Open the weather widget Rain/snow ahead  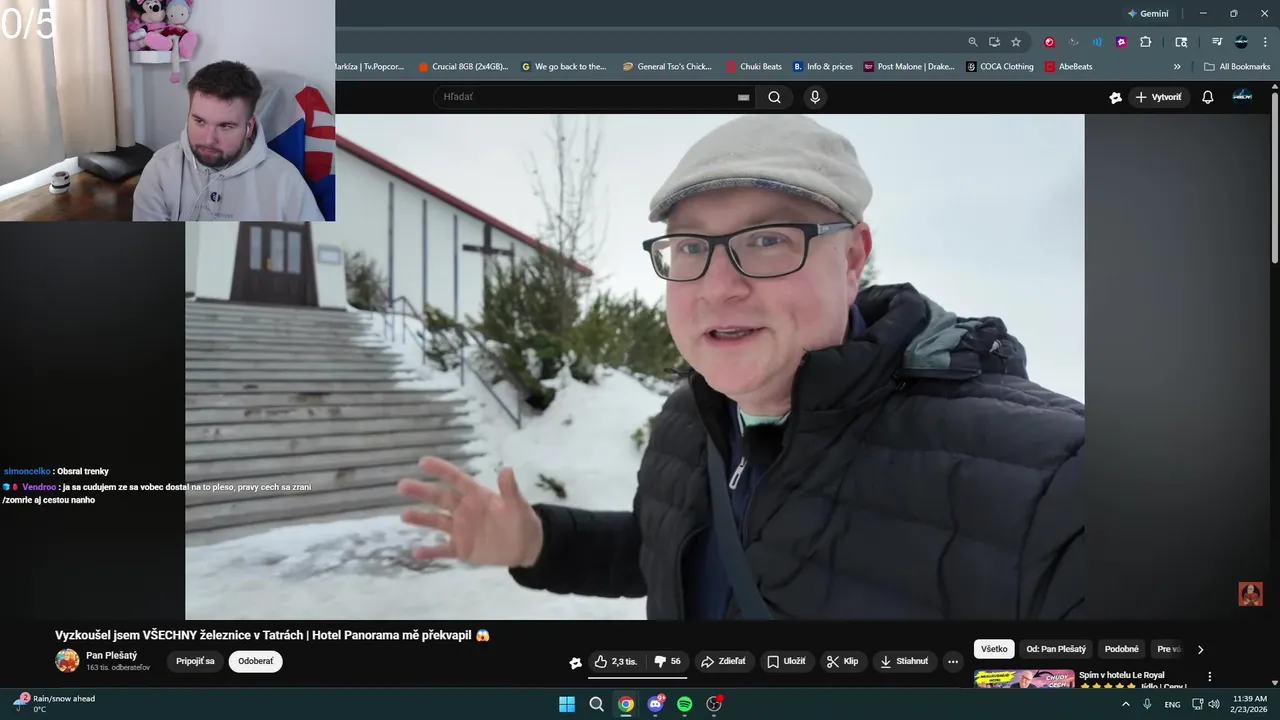(x=54, y=704)
